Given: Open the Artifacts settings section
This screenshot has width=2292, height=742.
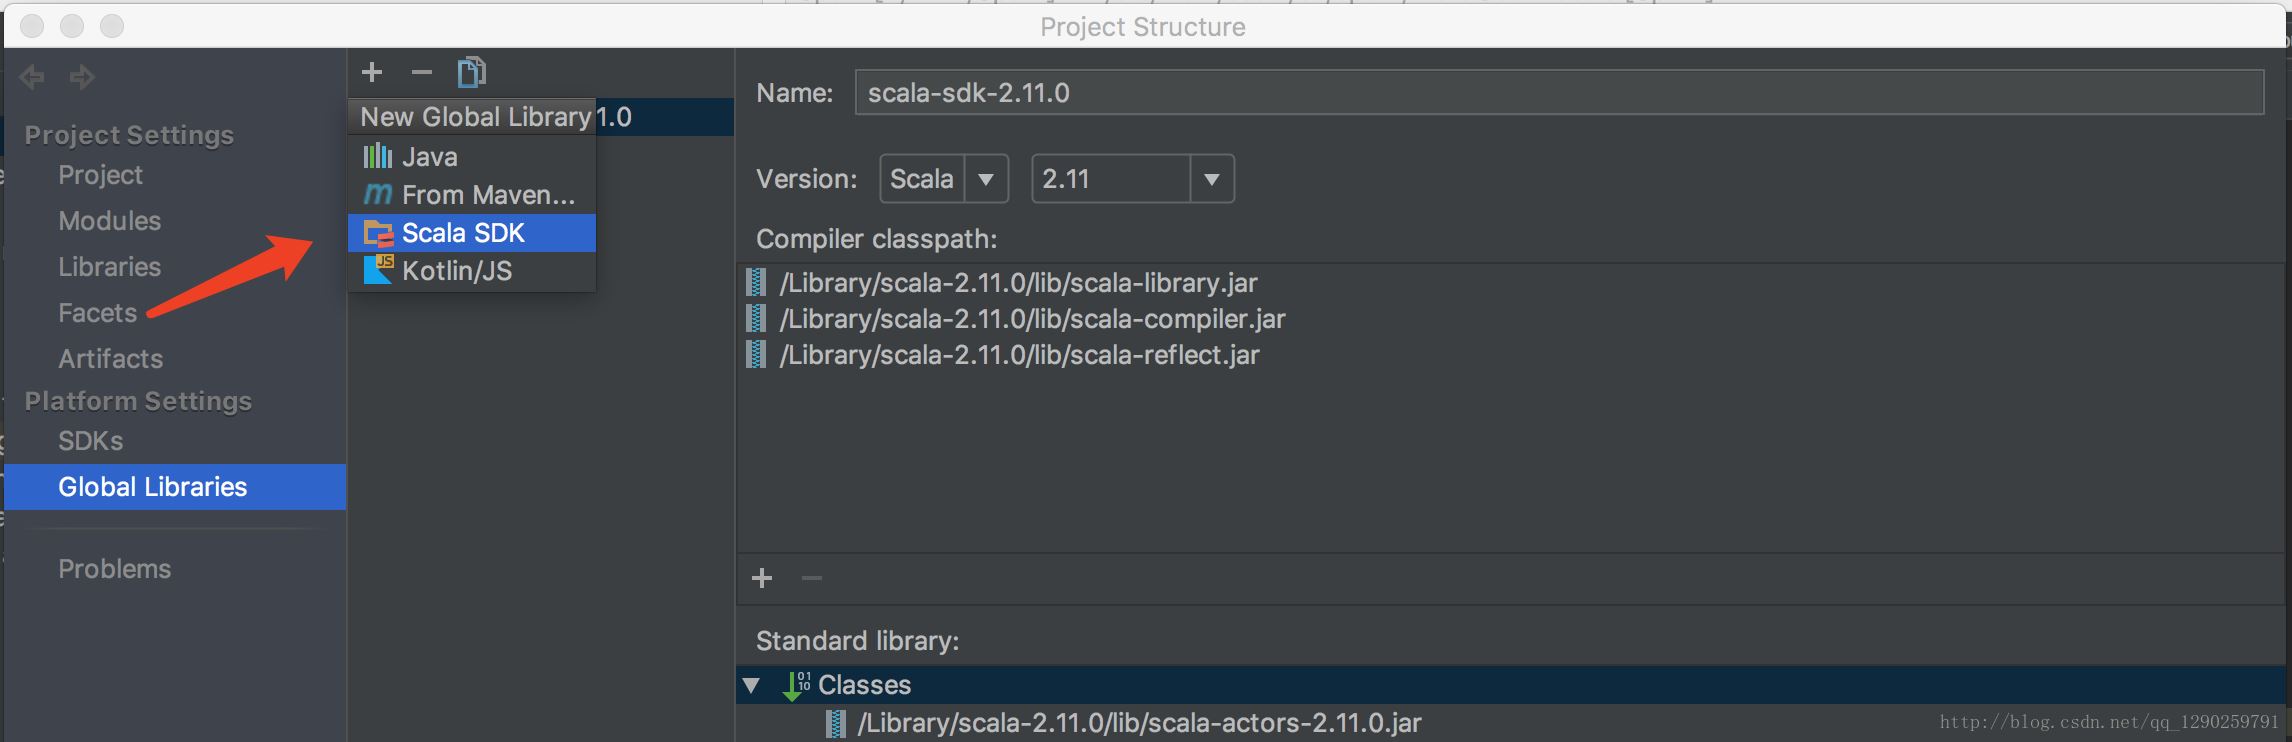Looking at the screenshot, I should point(110,359).
